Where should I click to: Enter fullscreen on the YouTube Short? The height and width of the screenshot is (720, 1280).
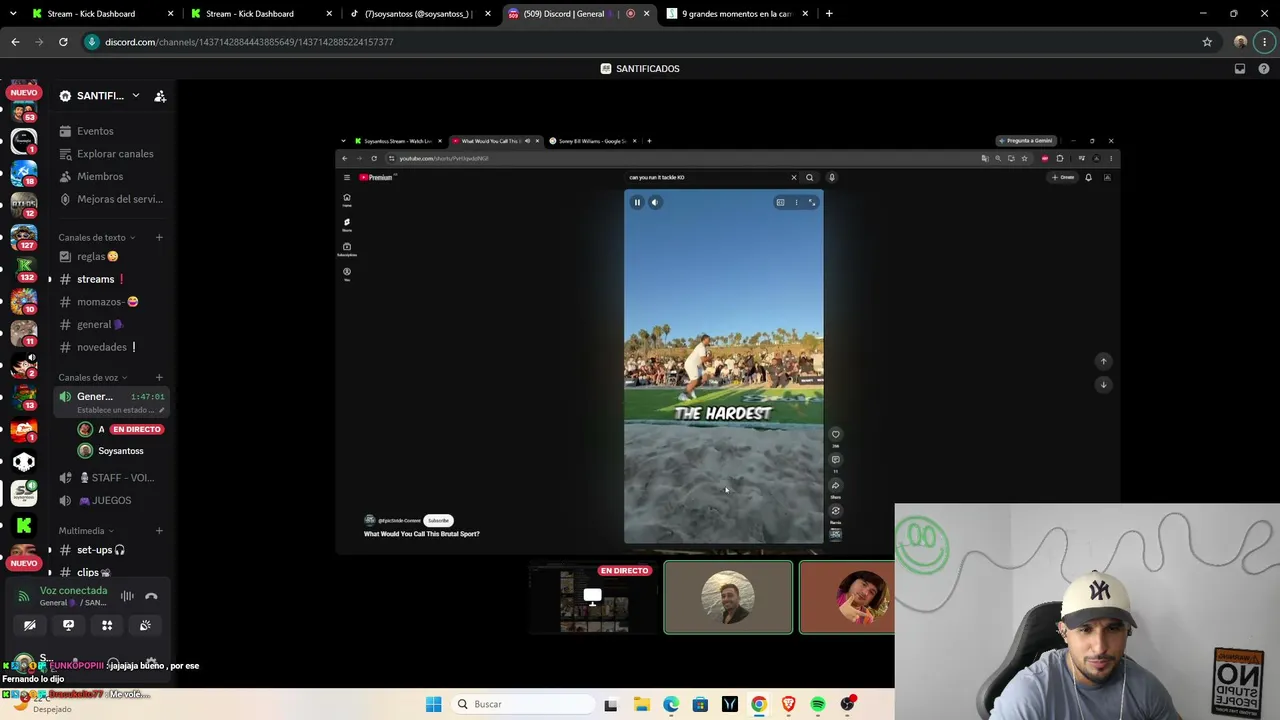[812, 202]
